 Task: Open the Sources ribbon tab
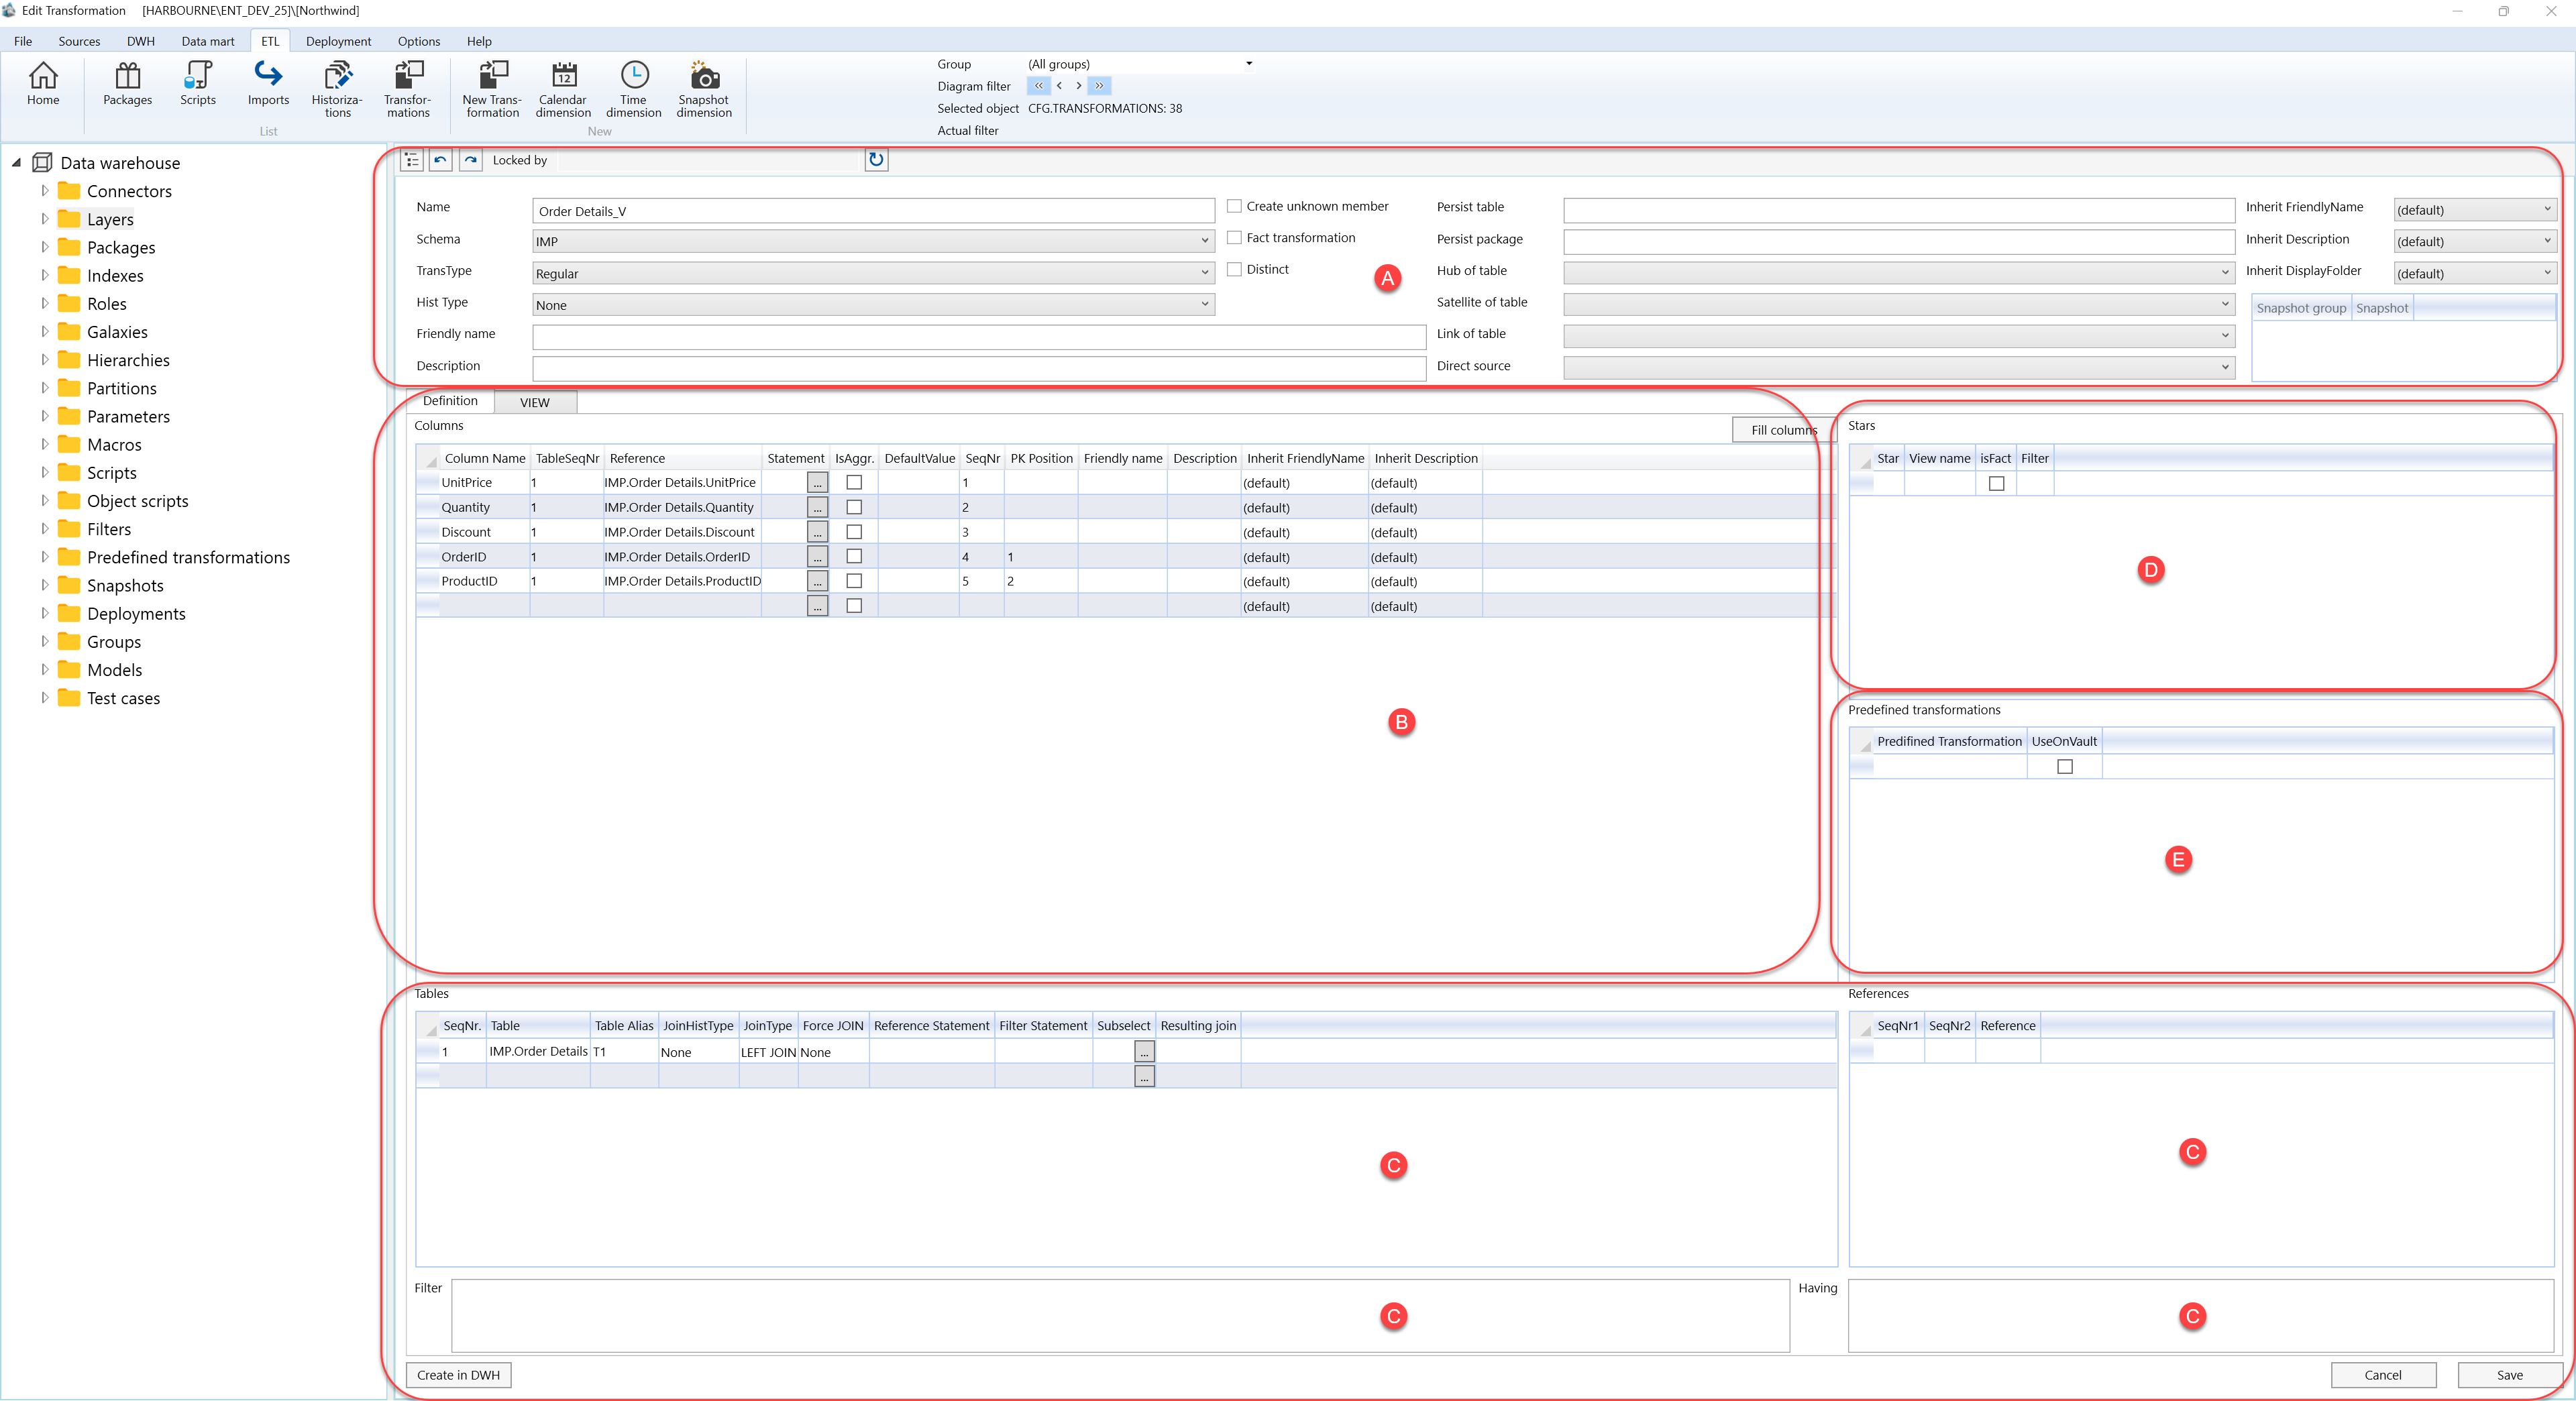(x=79, y=41)
